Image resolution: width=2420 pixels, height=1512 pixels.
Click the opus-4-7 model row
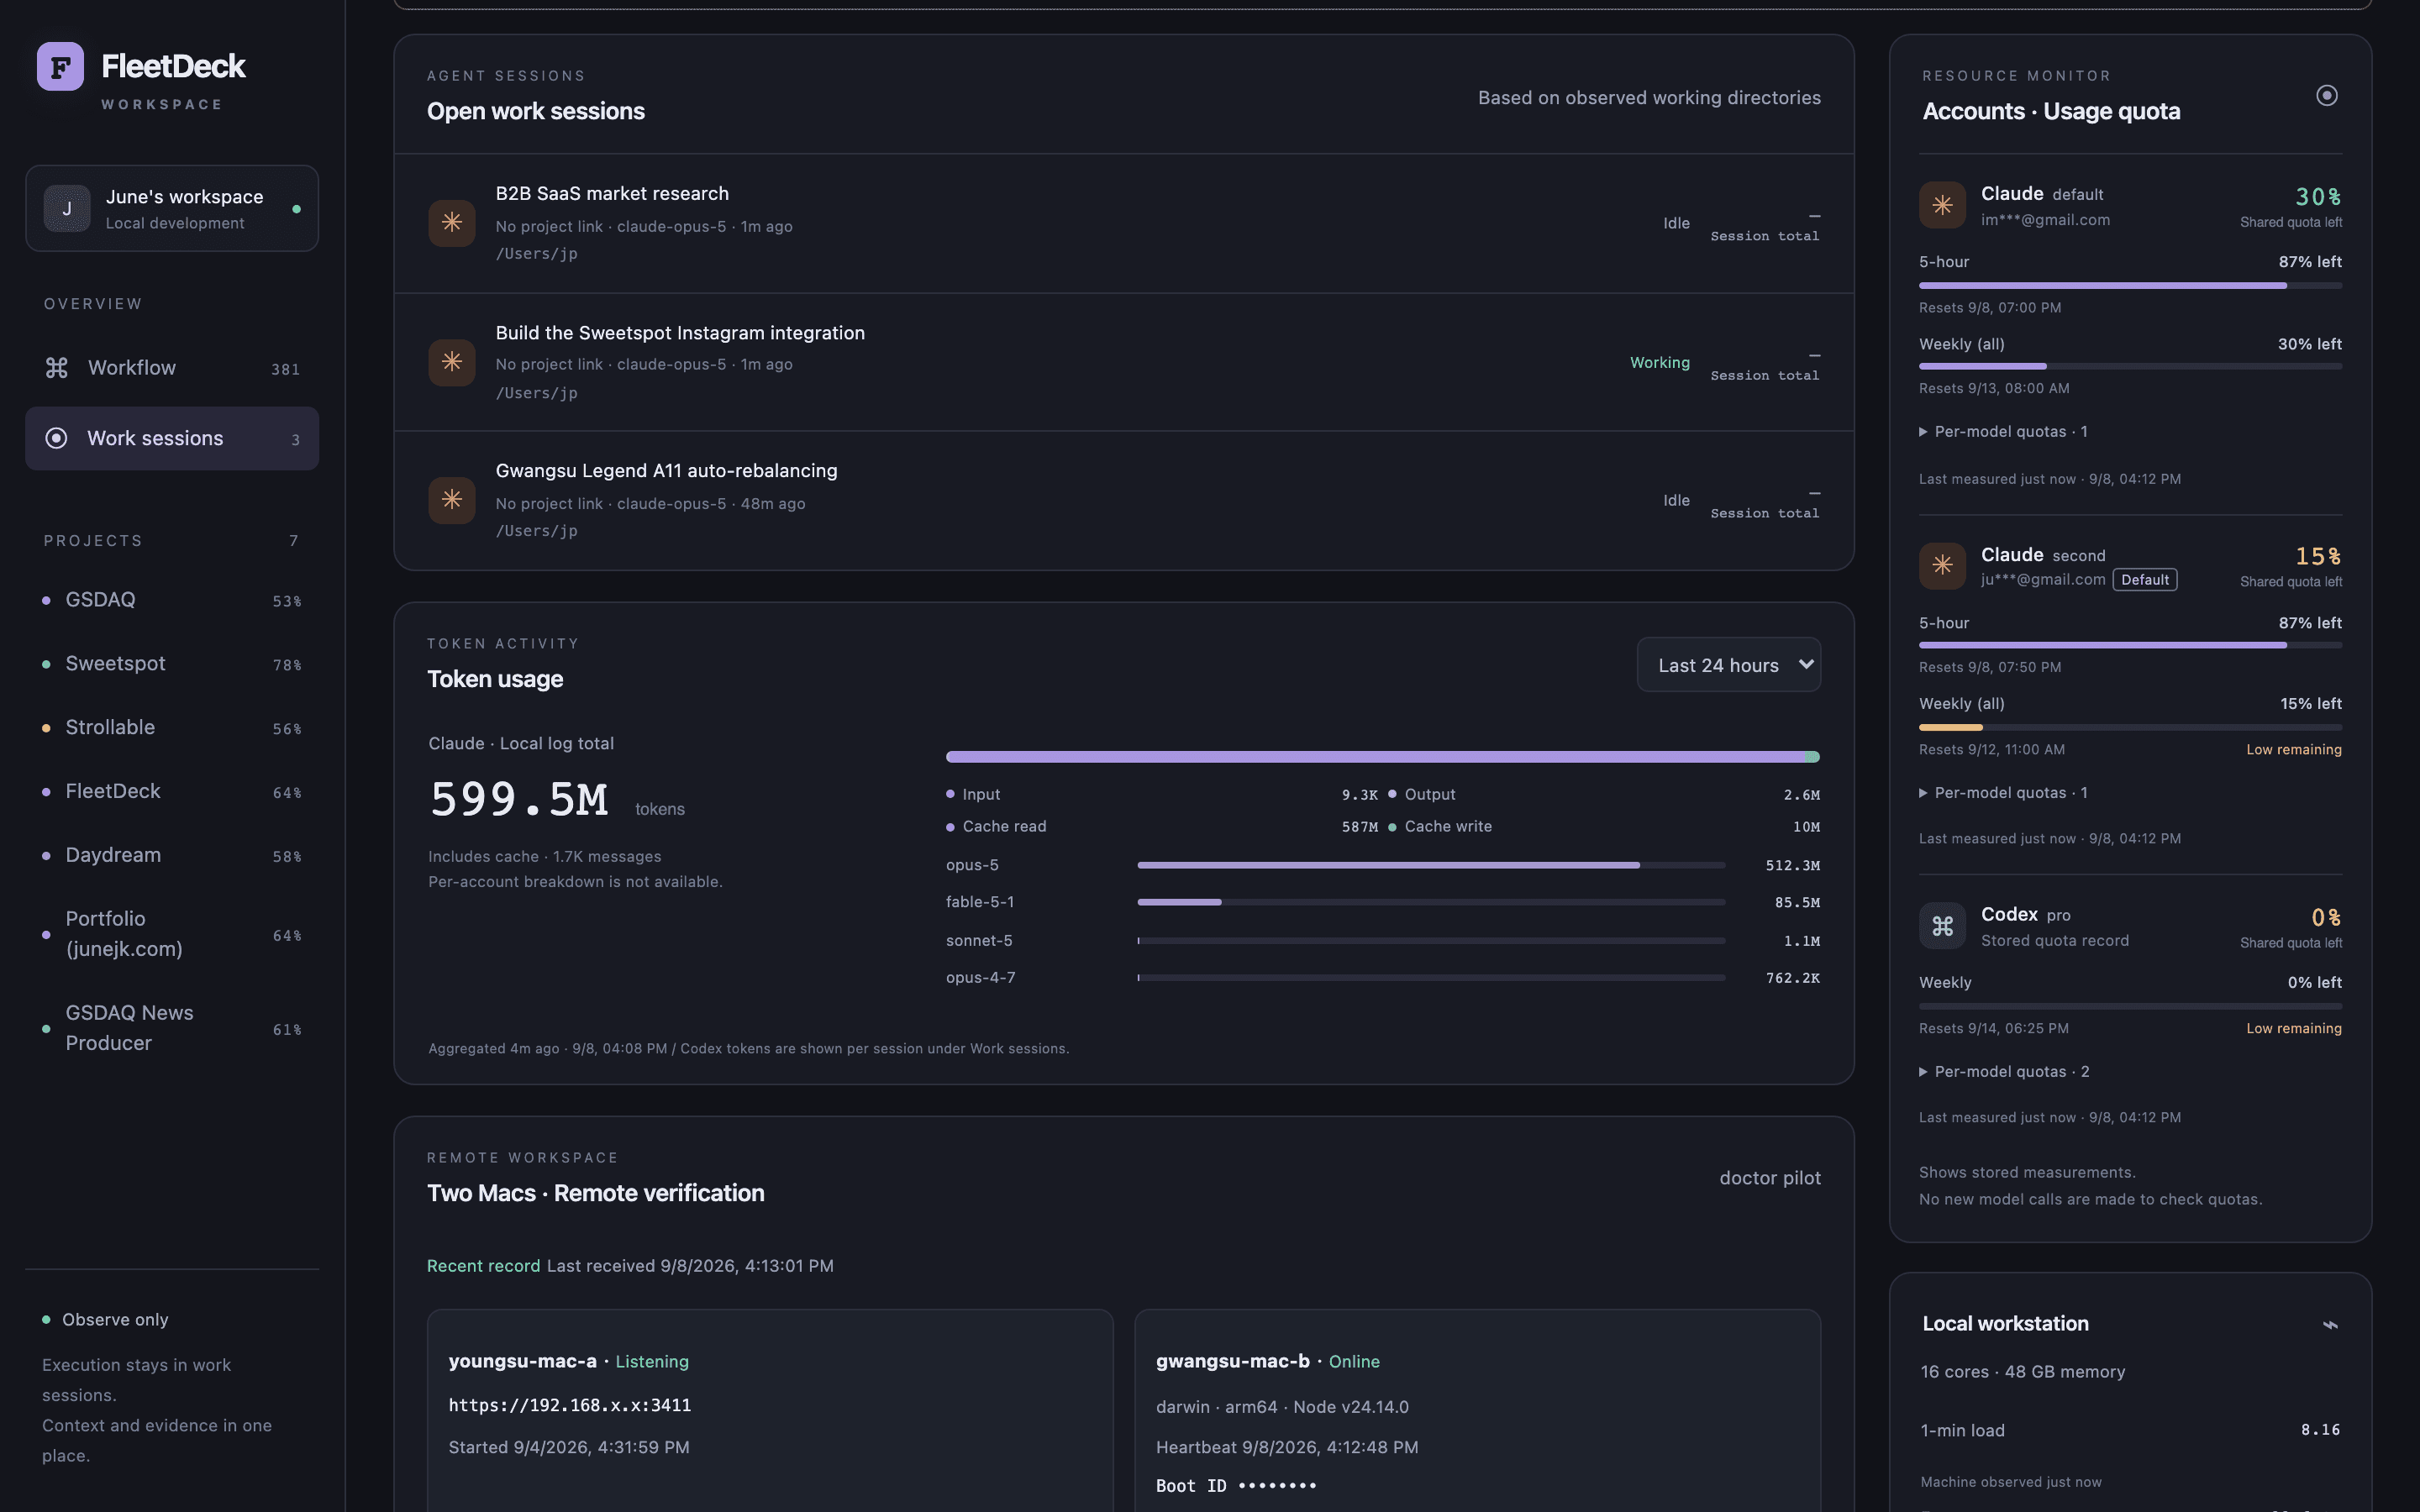(x=1383, y=978)
